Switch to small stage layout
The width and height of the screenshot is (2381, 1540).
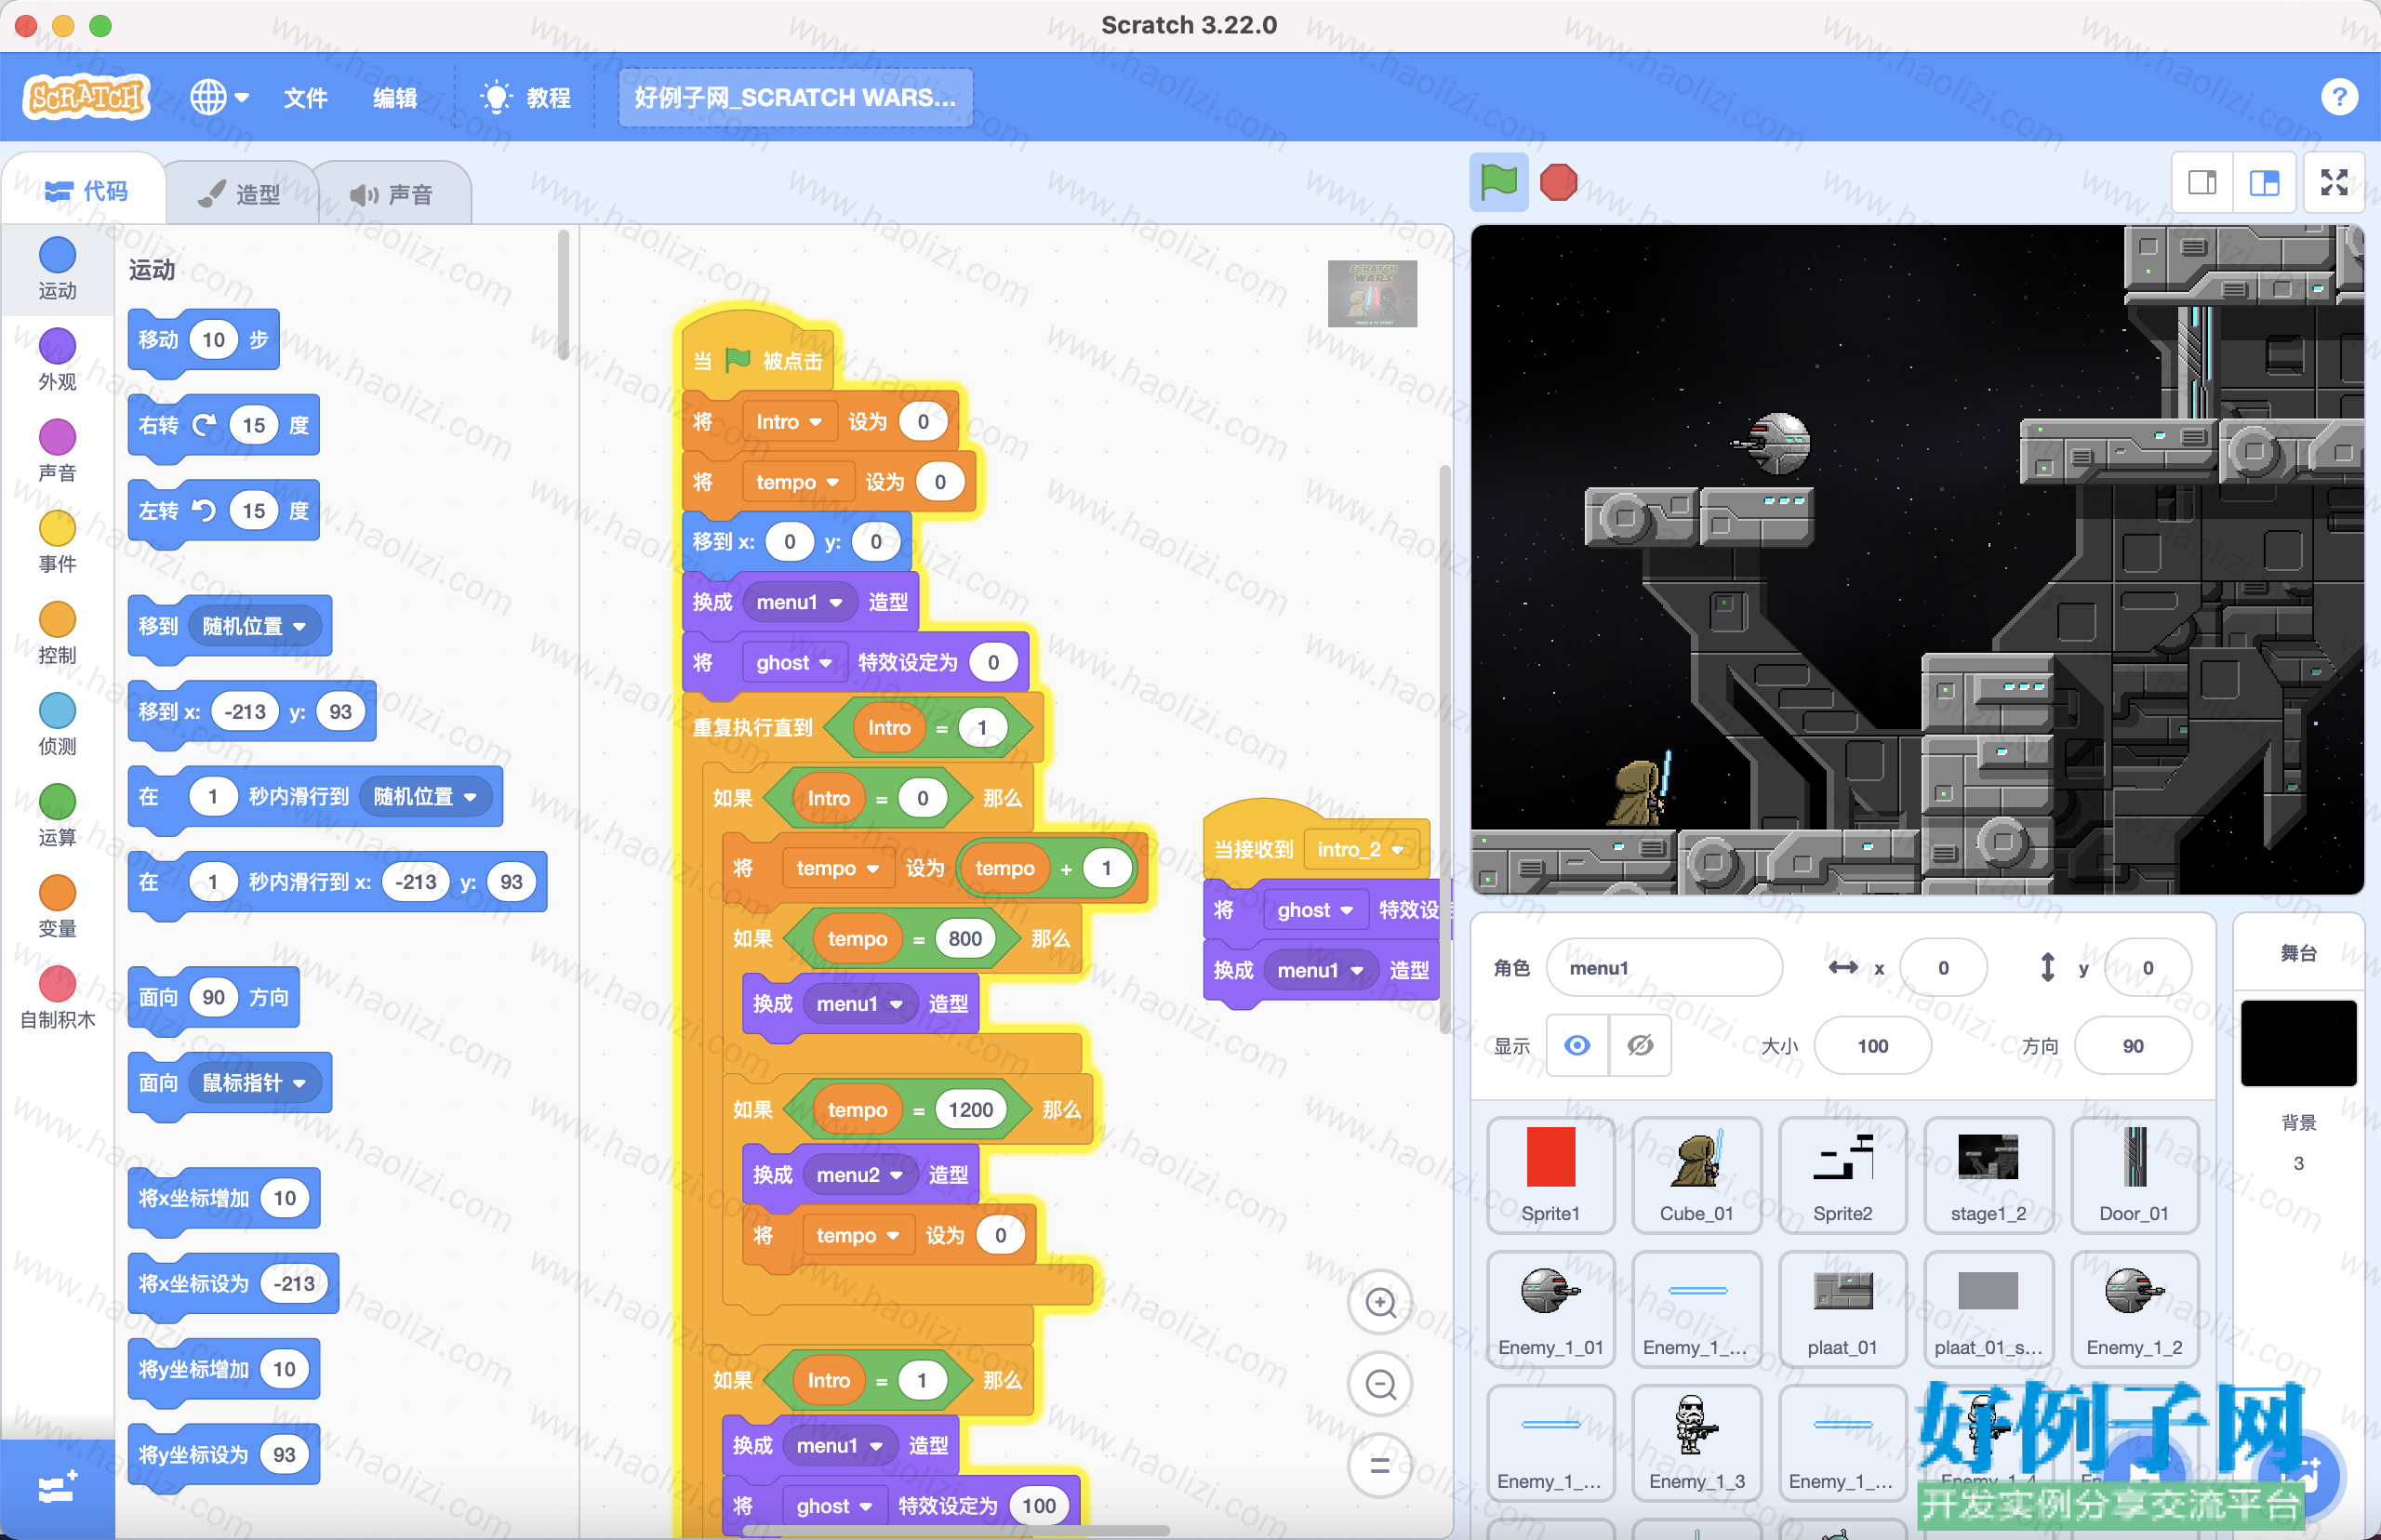click(2202, 182)
